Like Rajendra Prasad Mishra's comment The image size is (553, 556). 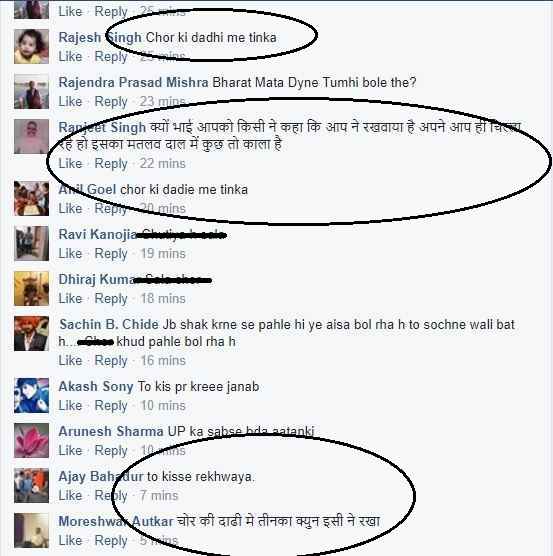70,102
